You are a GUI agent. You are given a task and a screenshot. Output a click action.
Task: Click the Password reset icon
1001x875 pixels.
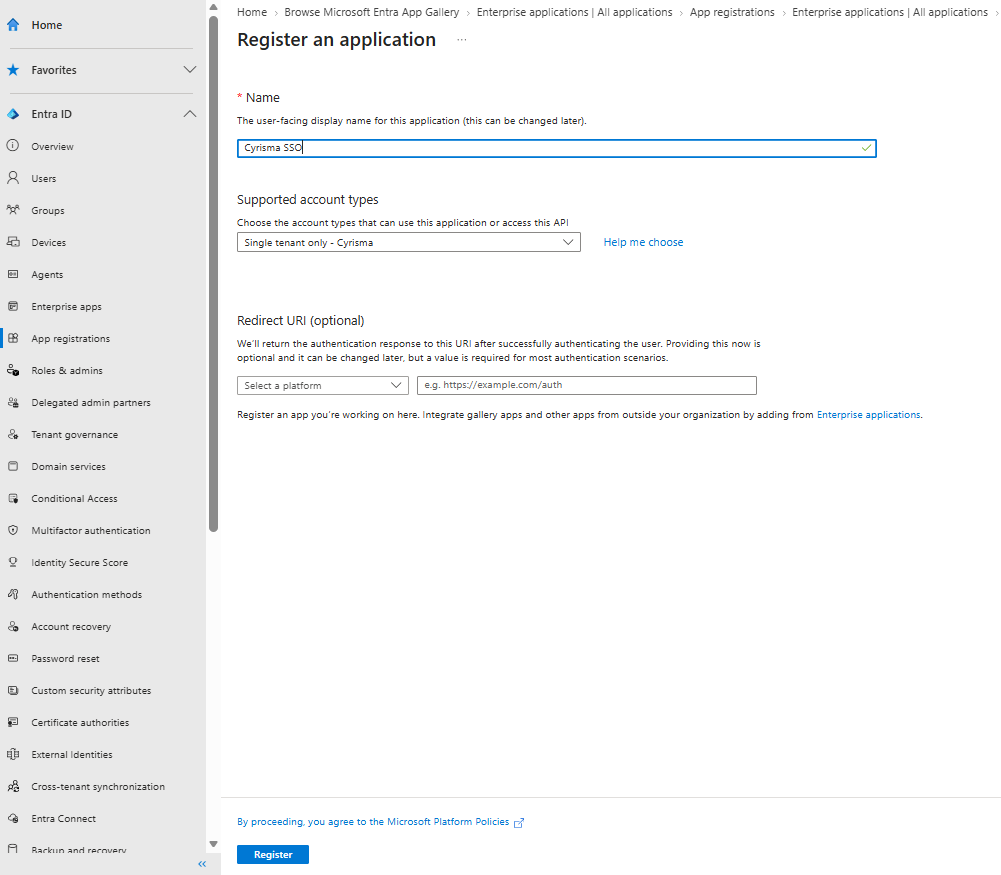coord(13,658)
